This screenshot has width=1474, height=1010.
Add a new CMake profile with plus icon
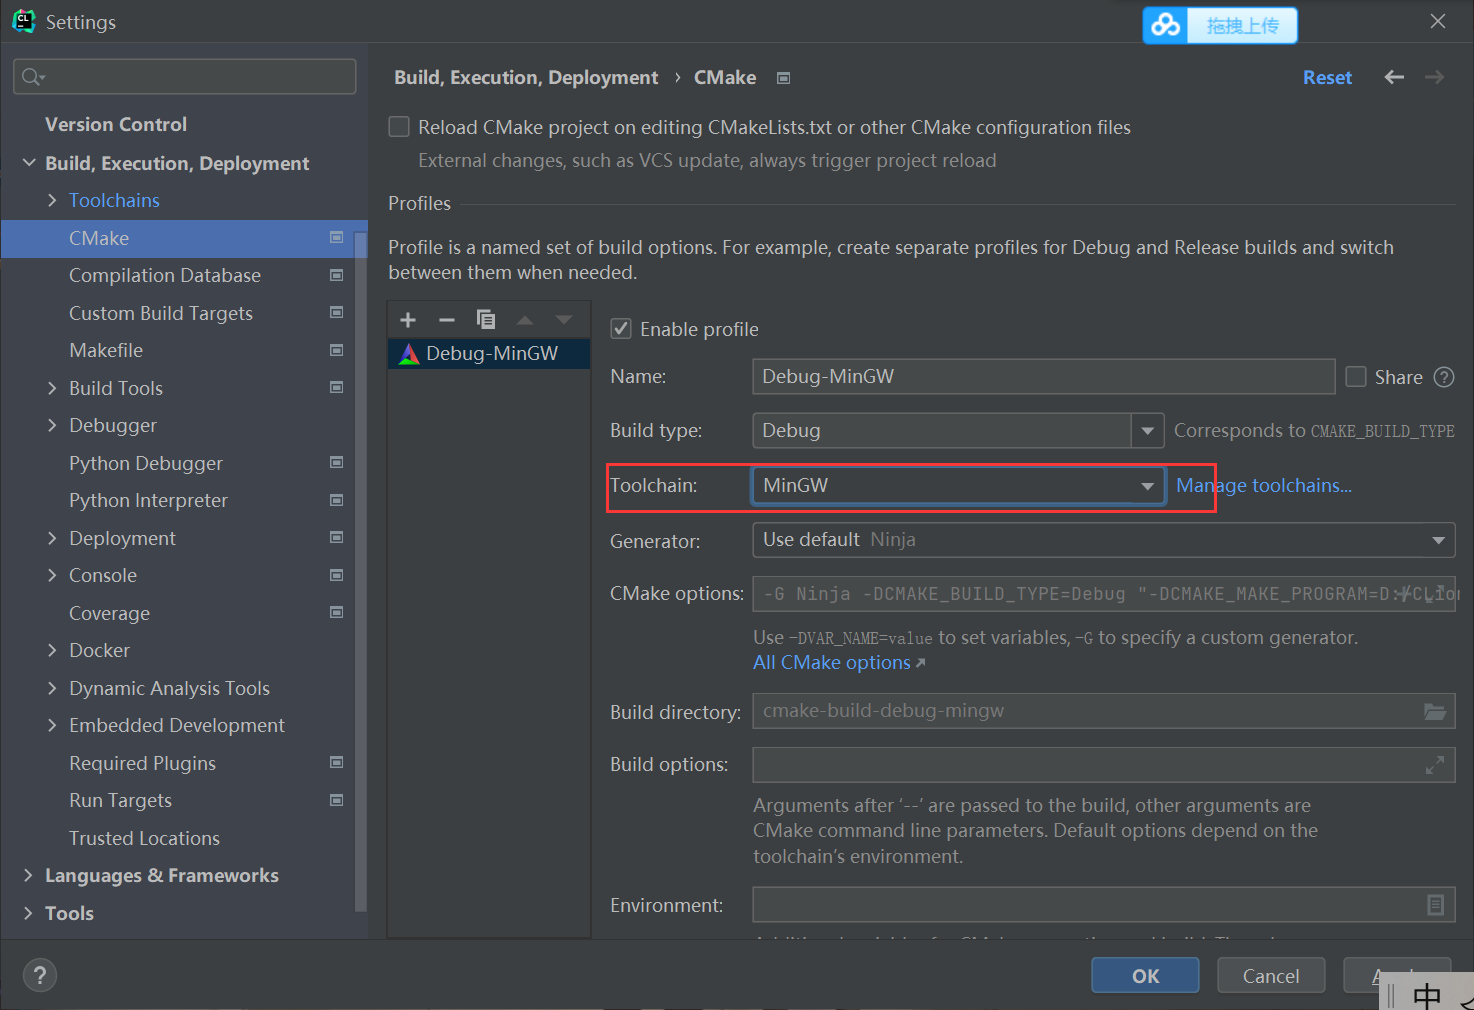(408, 320)
